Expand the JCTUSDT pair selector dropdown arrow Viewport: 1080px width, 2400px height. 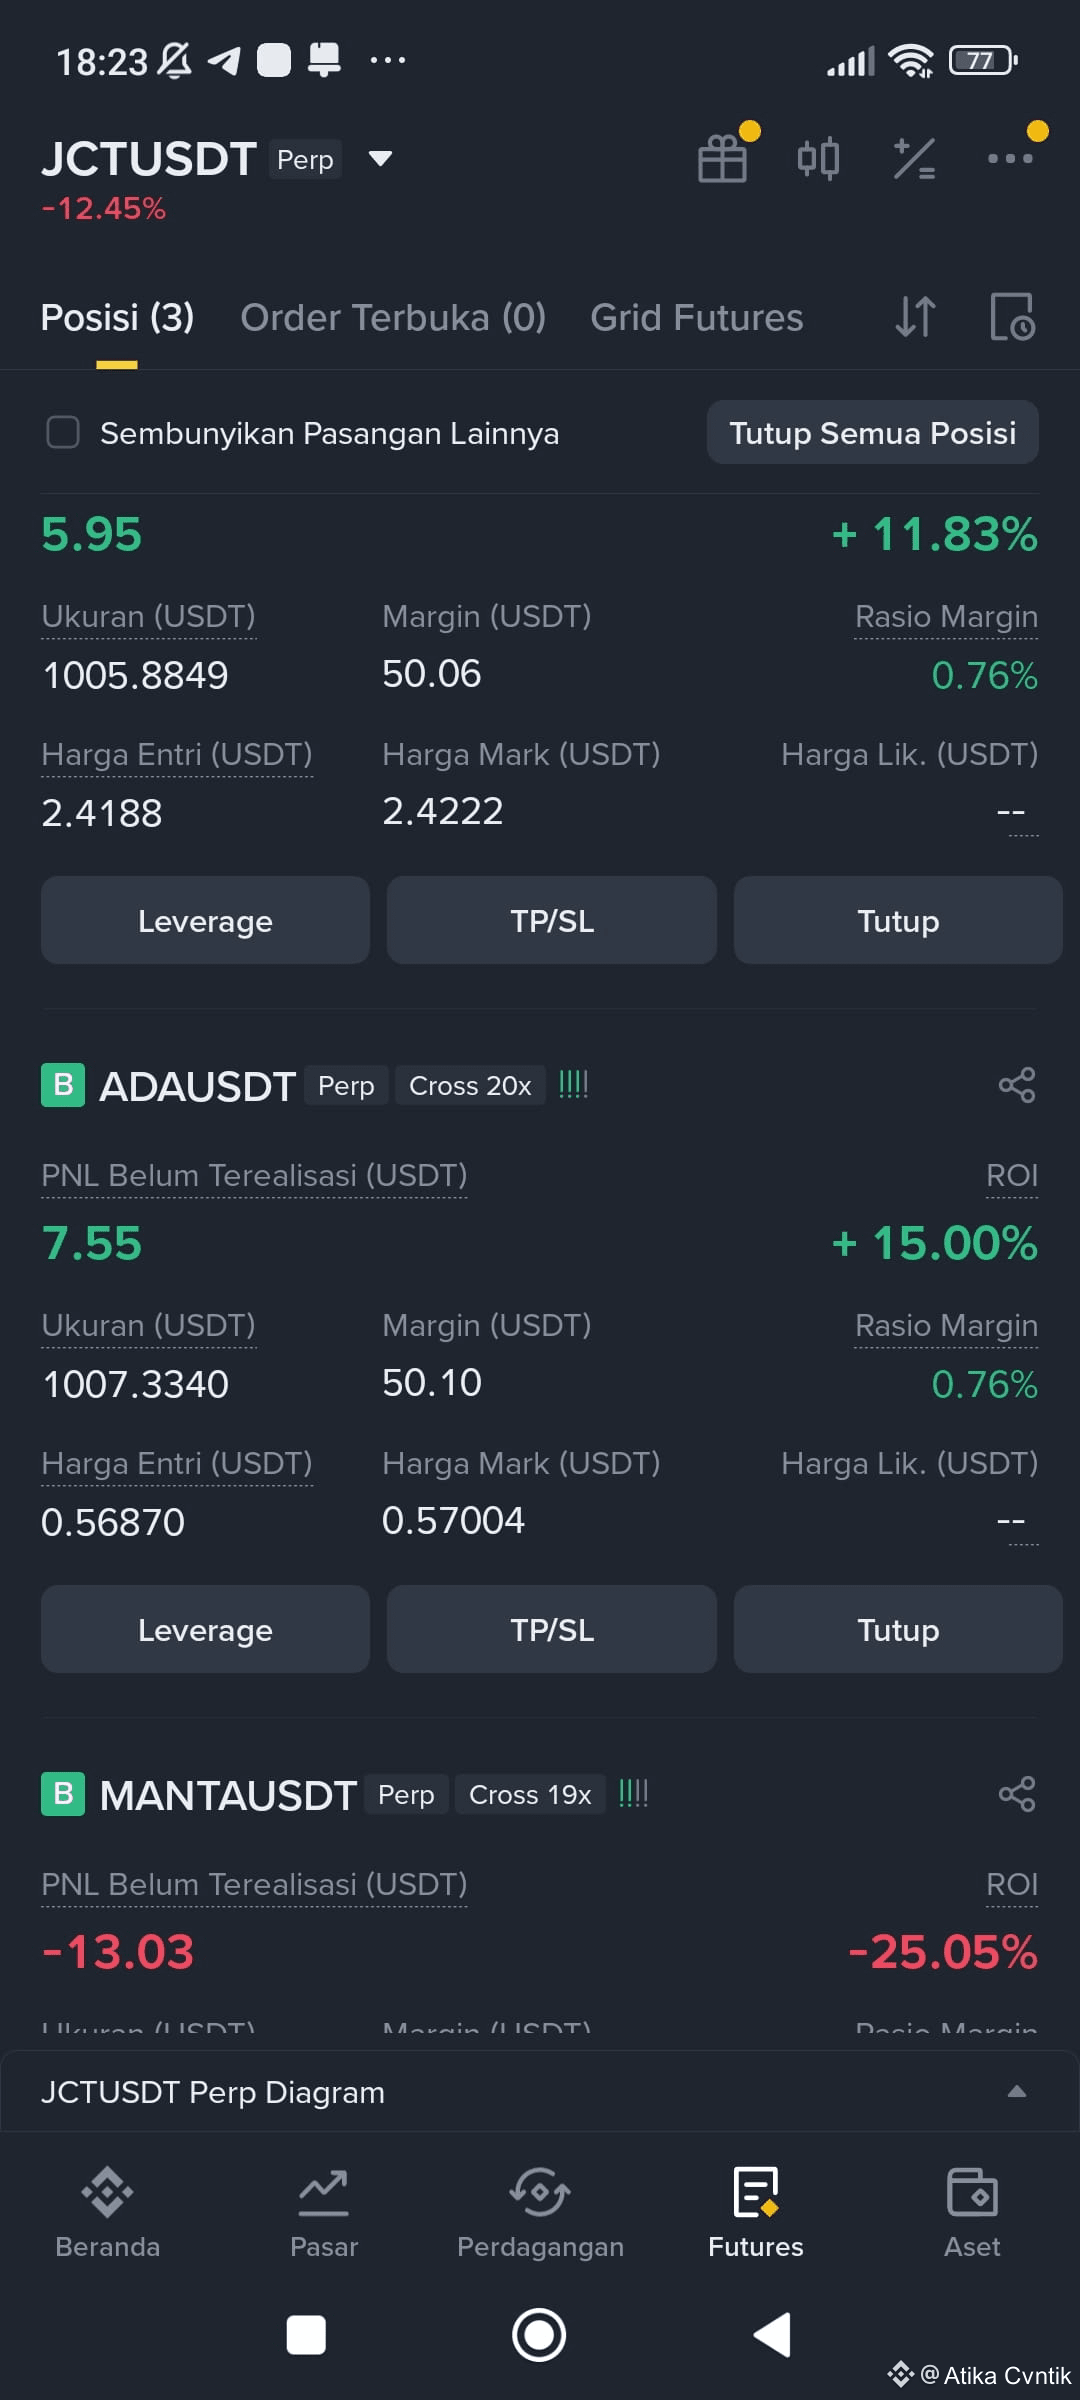(x=380, y=158)
